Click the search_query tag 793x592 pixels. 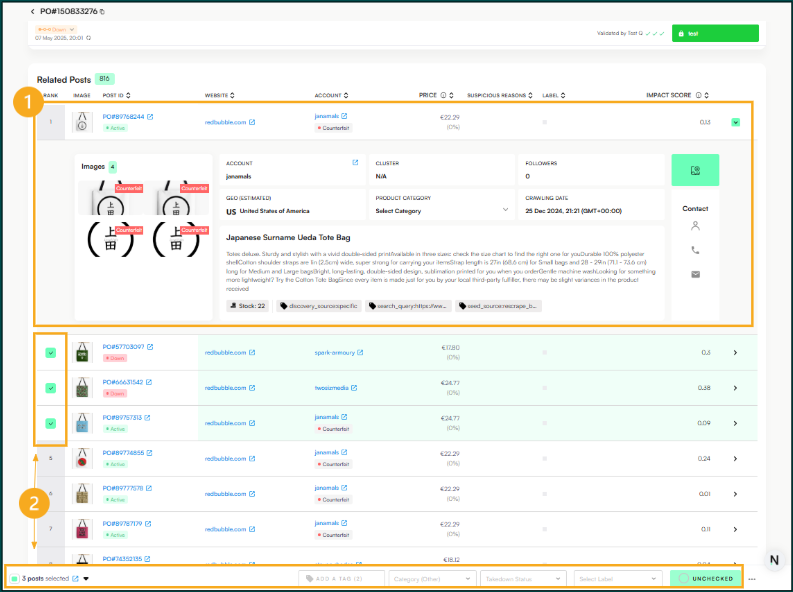coord(408,306)
